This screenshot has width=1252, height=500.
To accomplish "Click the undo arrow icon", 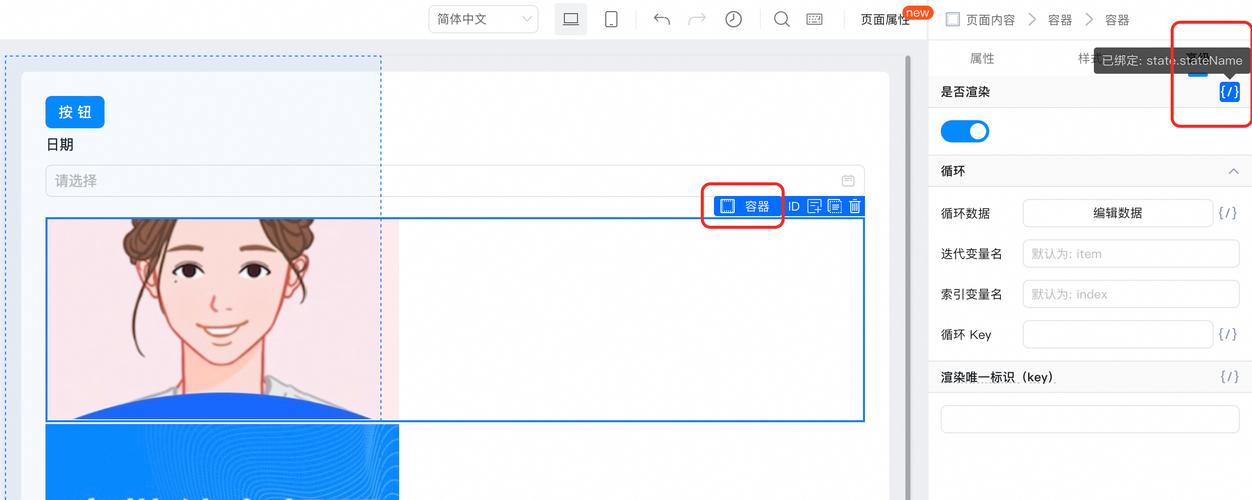I will 661,19.
